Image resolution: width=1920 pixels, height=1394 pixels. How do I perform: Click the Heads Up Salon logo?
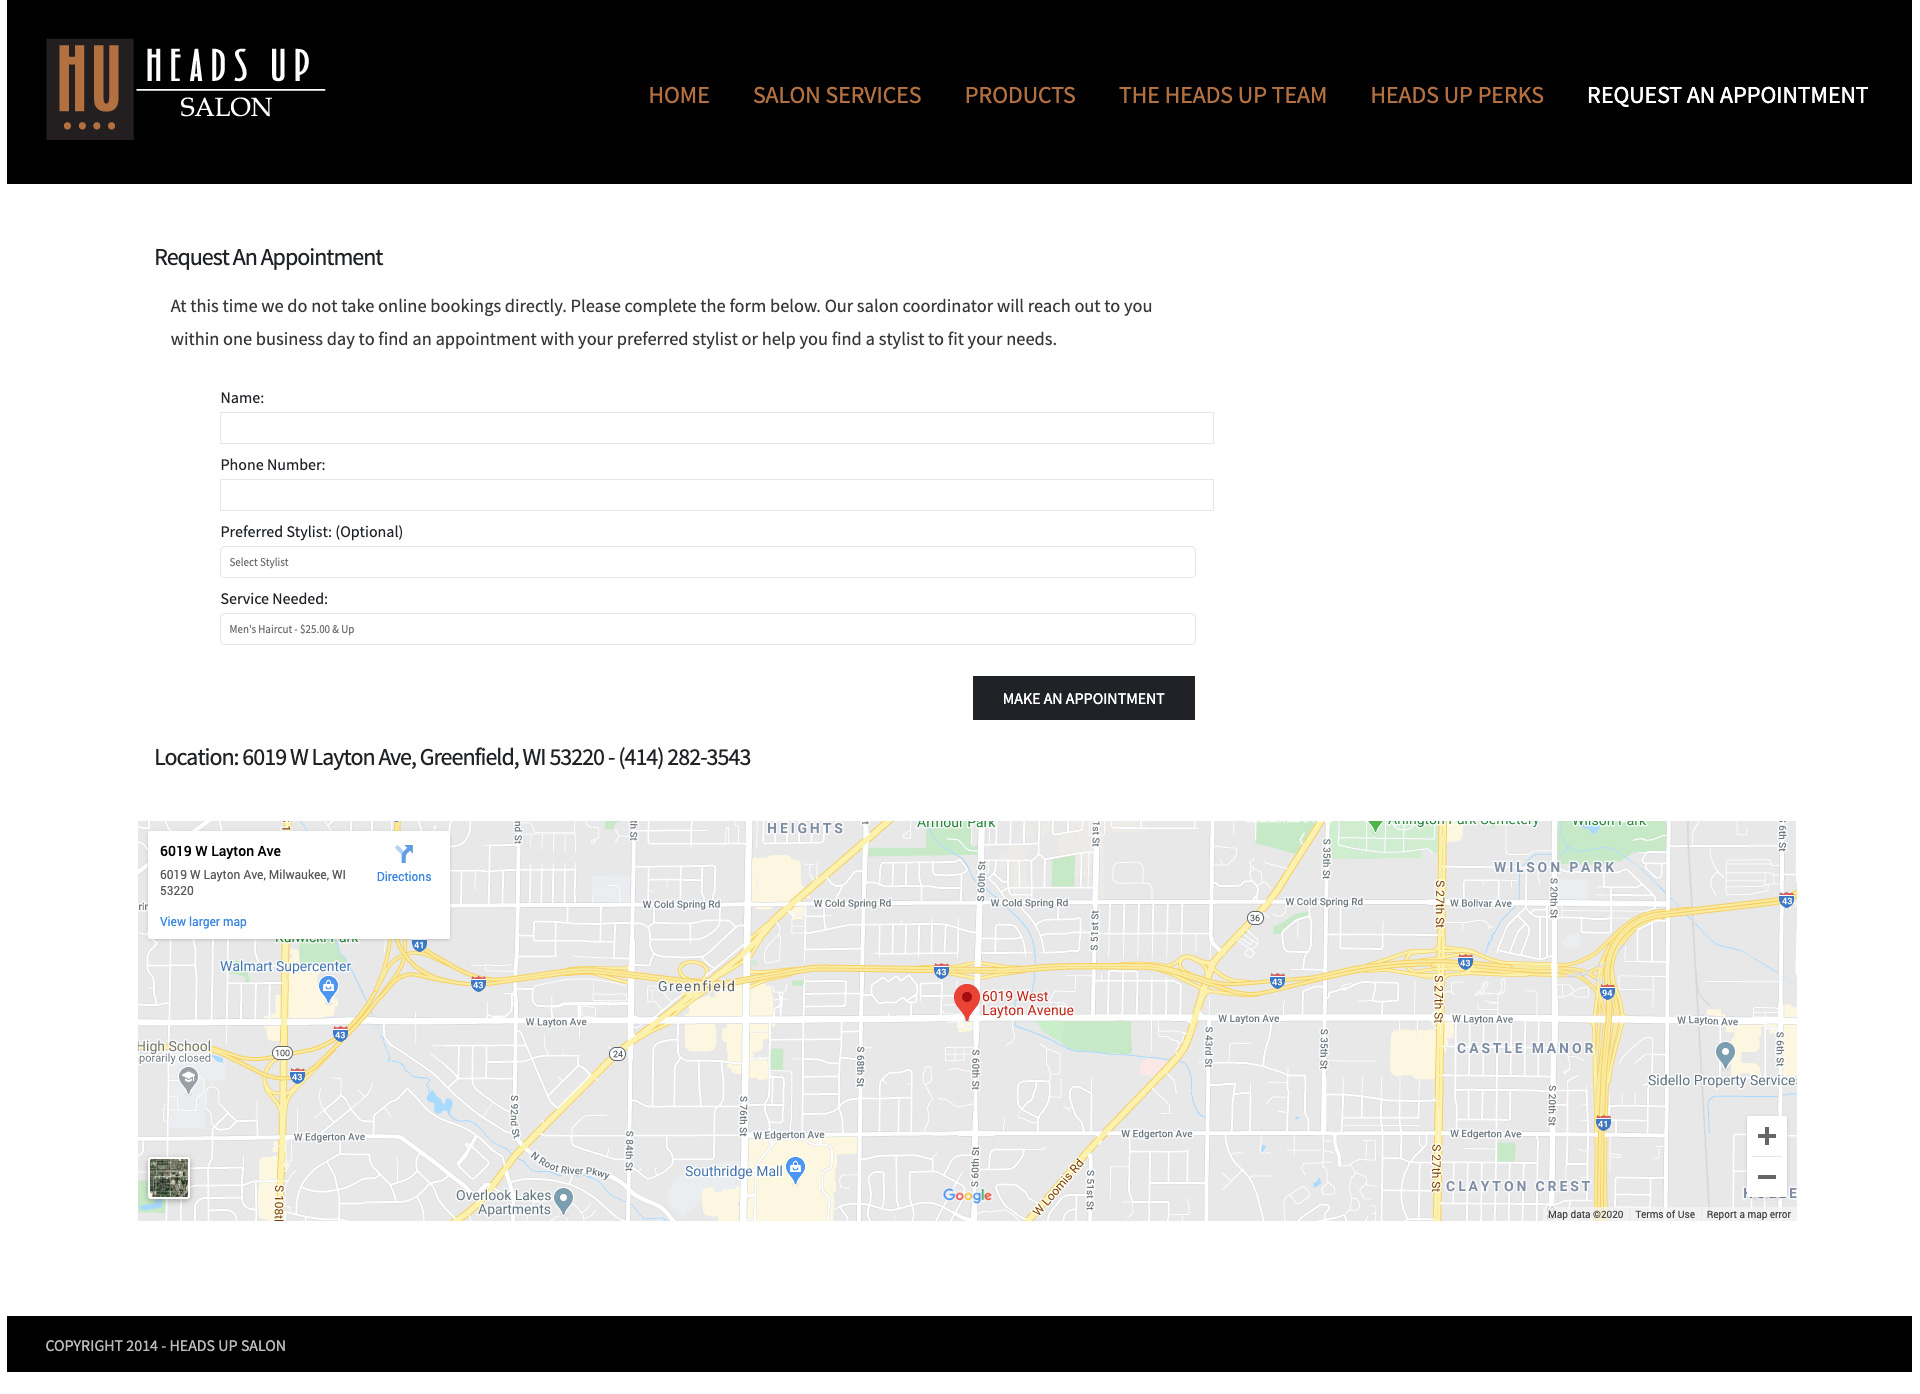185,90
